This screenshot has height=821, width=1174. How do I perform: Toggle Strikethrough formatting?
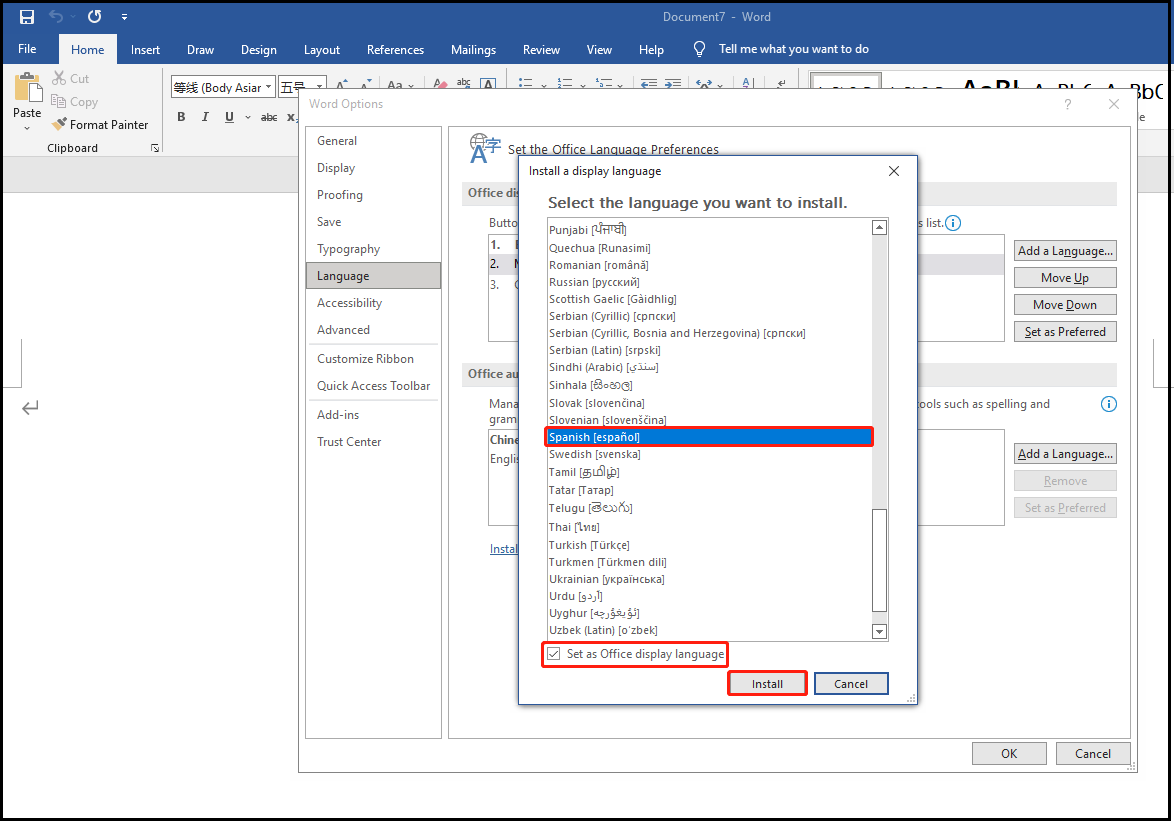tap(269, 116)
